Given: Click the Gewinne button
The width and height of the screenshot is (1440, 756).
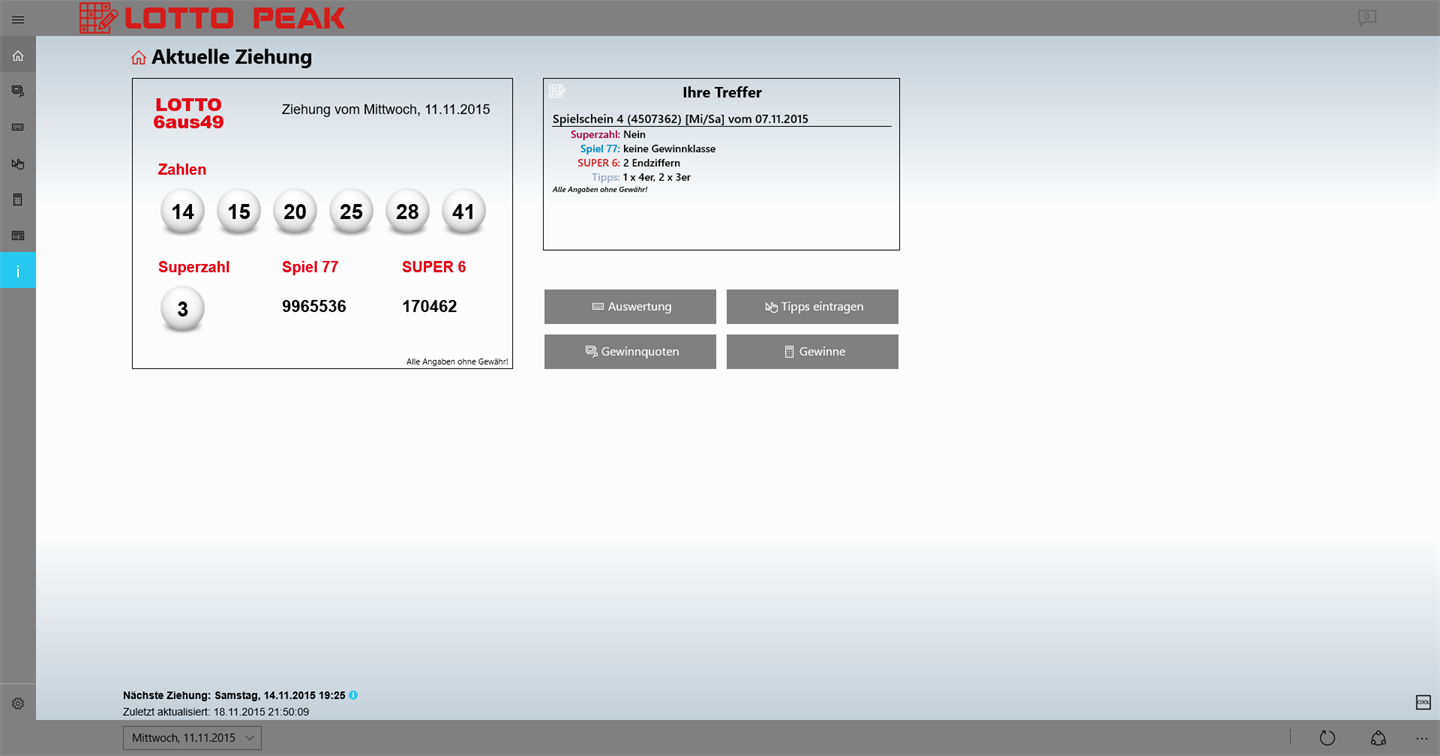Looking at the screenshot, I should tap(812, 352).
